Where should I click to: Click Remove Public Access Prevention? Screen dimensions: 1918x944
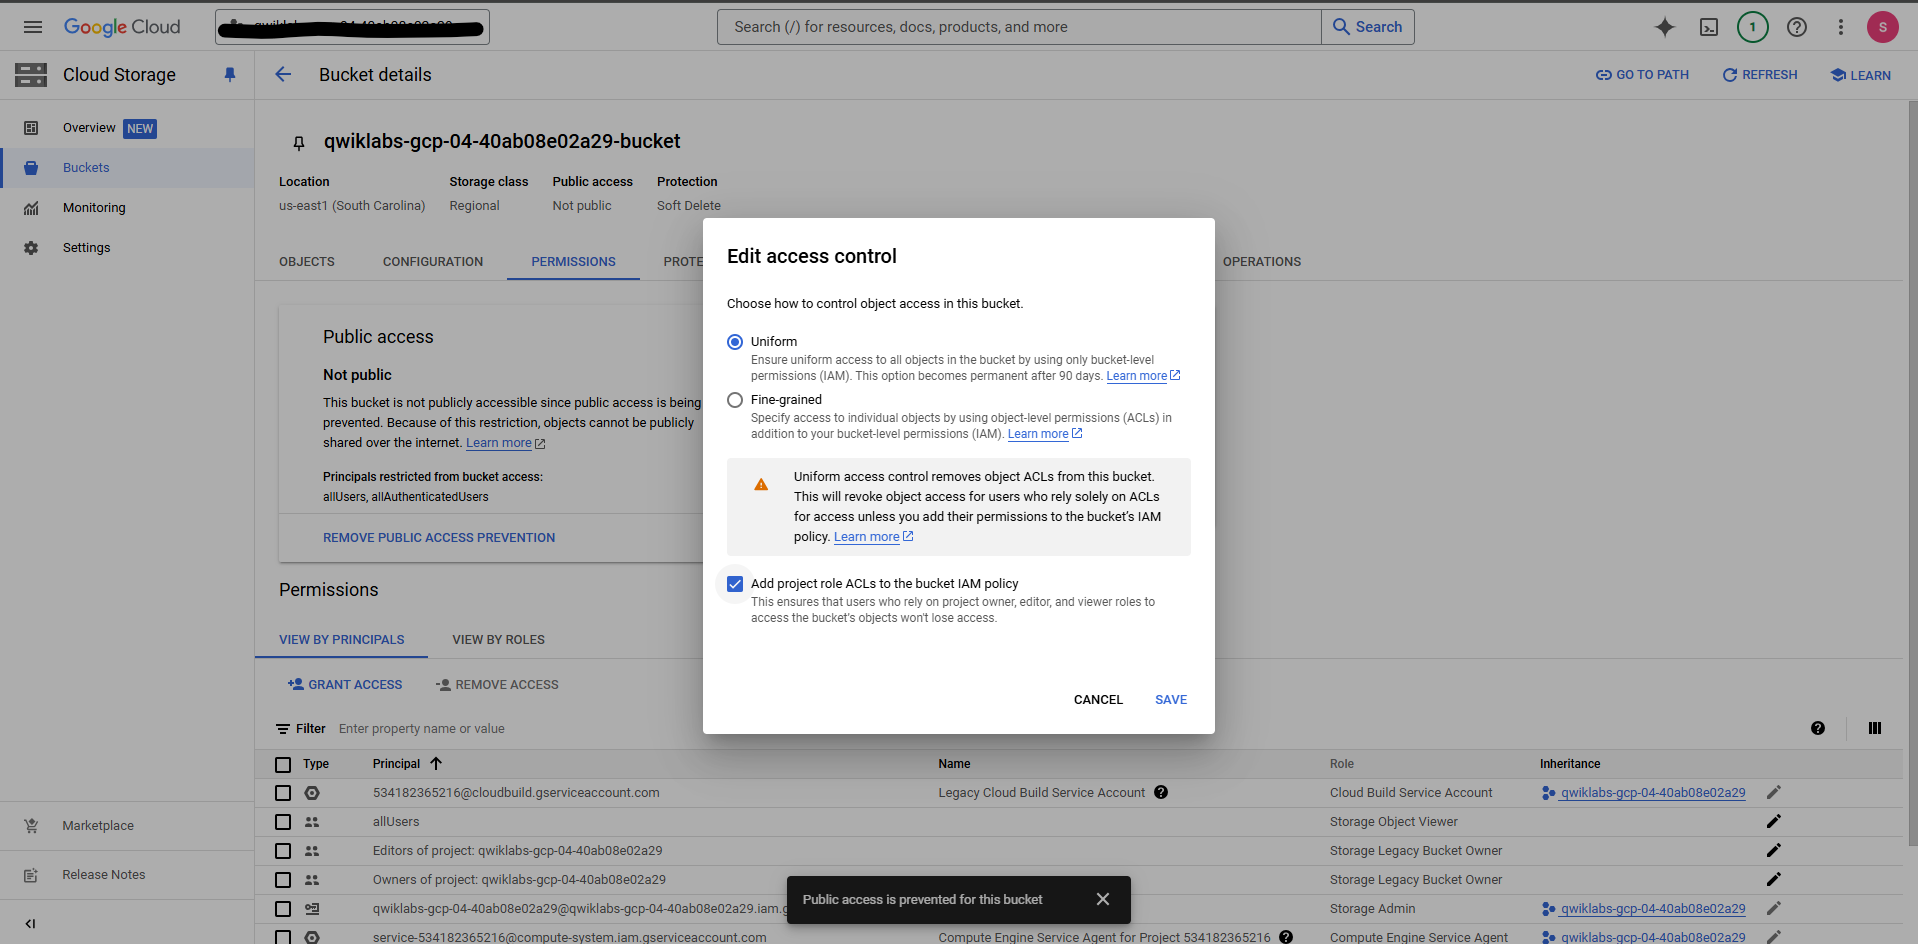tap(439, 538)
